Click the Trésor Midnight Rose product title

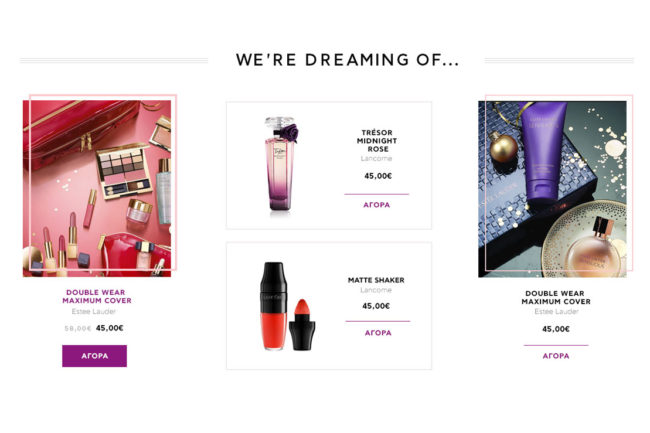377,140
